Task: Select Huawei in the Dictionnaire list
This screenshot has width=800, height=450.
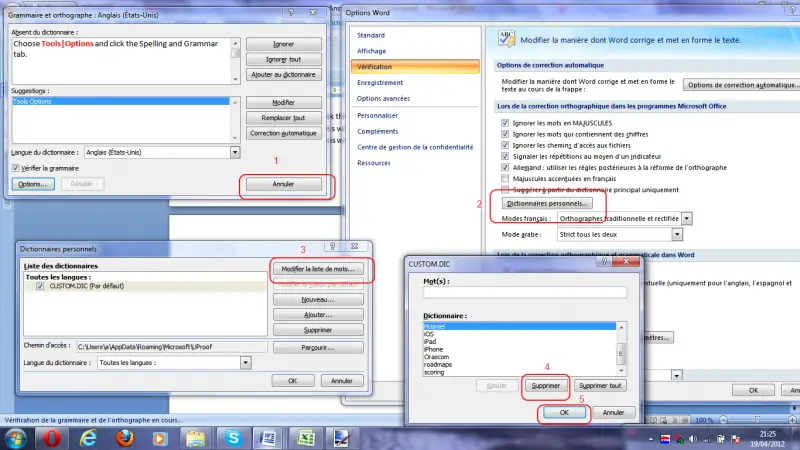Action: point(519,327)
